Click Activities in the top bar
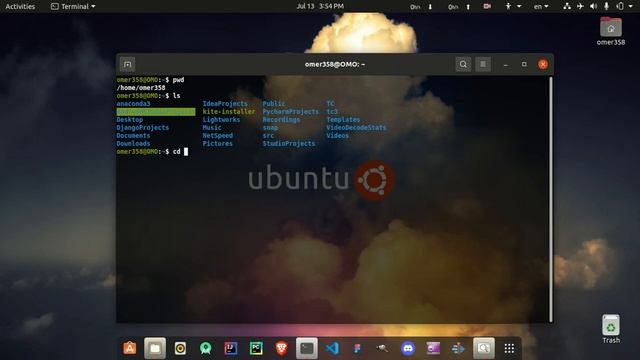 tap(20, 6)
